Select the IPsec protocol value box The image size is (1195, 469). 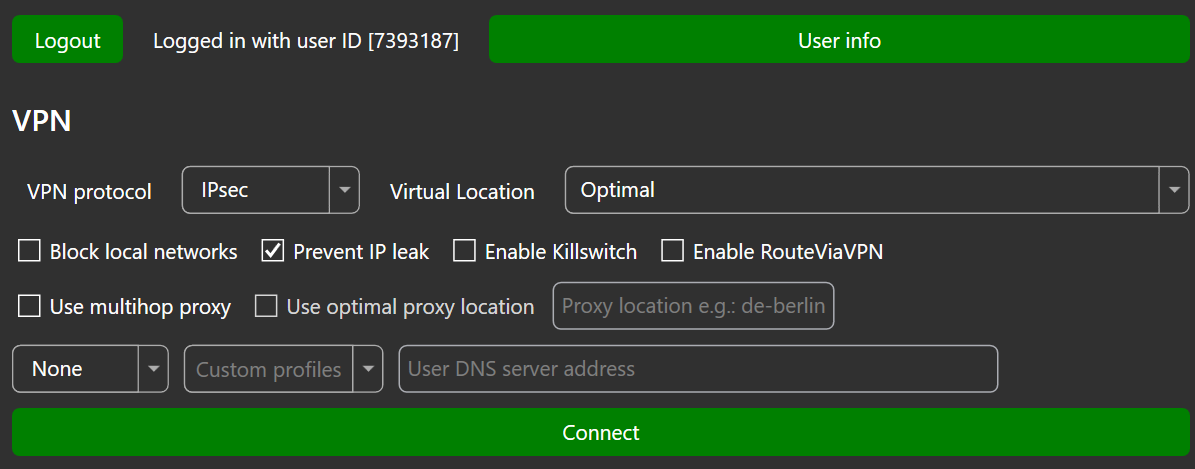tap(256, 190)
